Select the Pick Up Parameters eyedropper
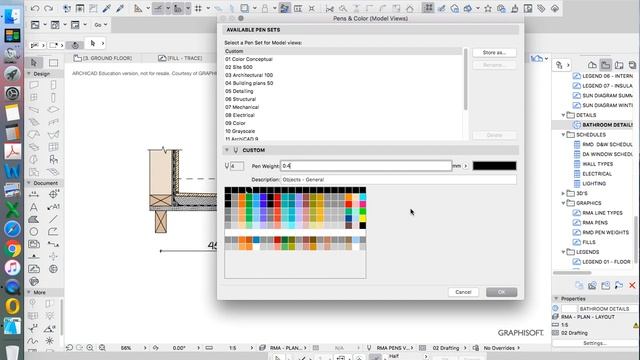This screenshot has height=360, width=640. [107, 8]
